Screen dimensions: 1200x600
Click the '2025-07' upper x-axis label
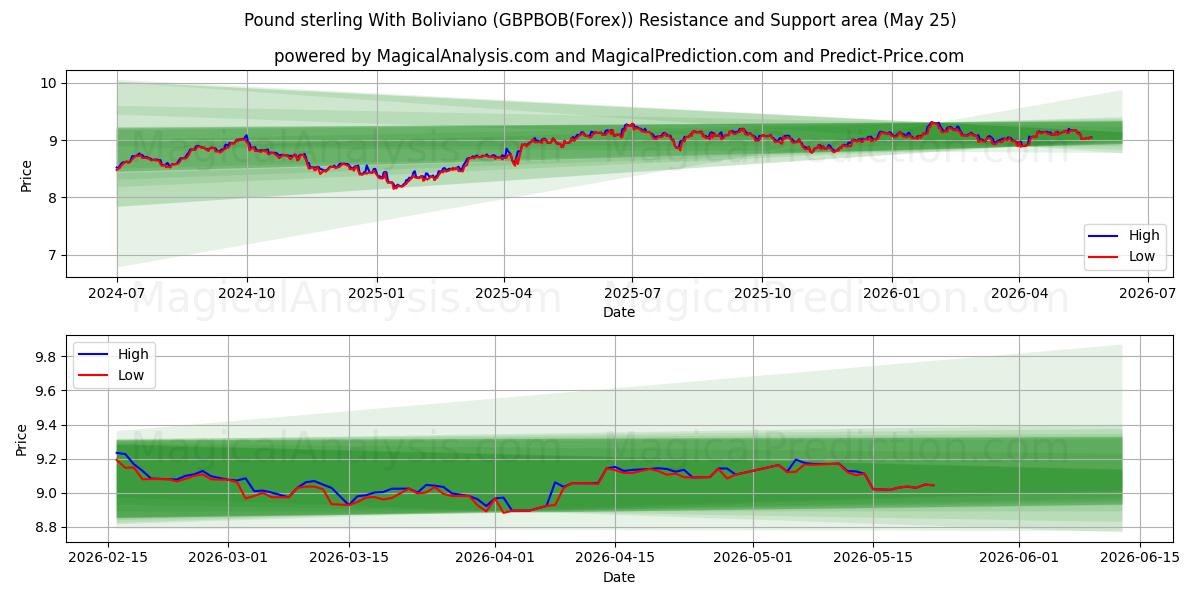pyautogui.click(x=633, y=295)
